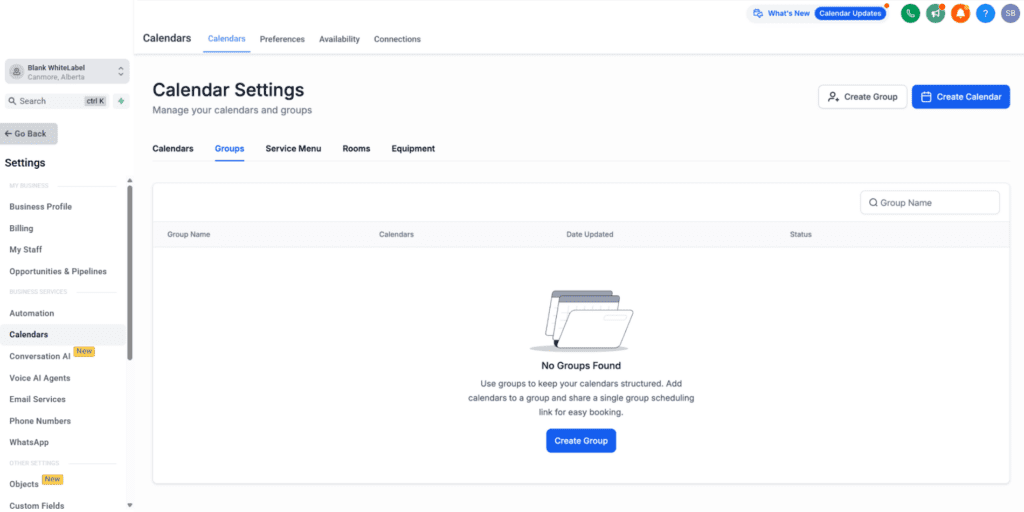1024x512 pixels.
Task: Click the Create Group button in header
Action: pos(863,97)
